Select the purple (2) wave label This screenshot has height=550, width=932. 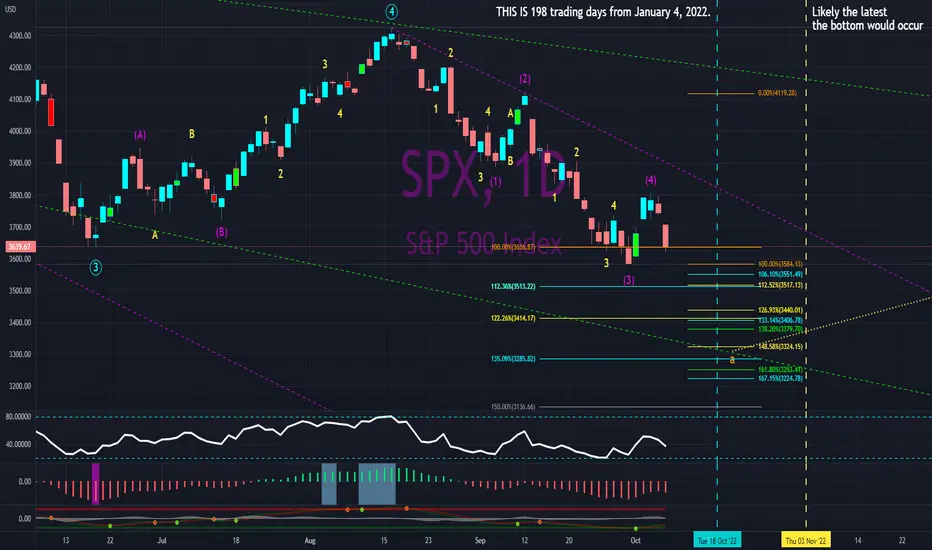click(524, 78)
